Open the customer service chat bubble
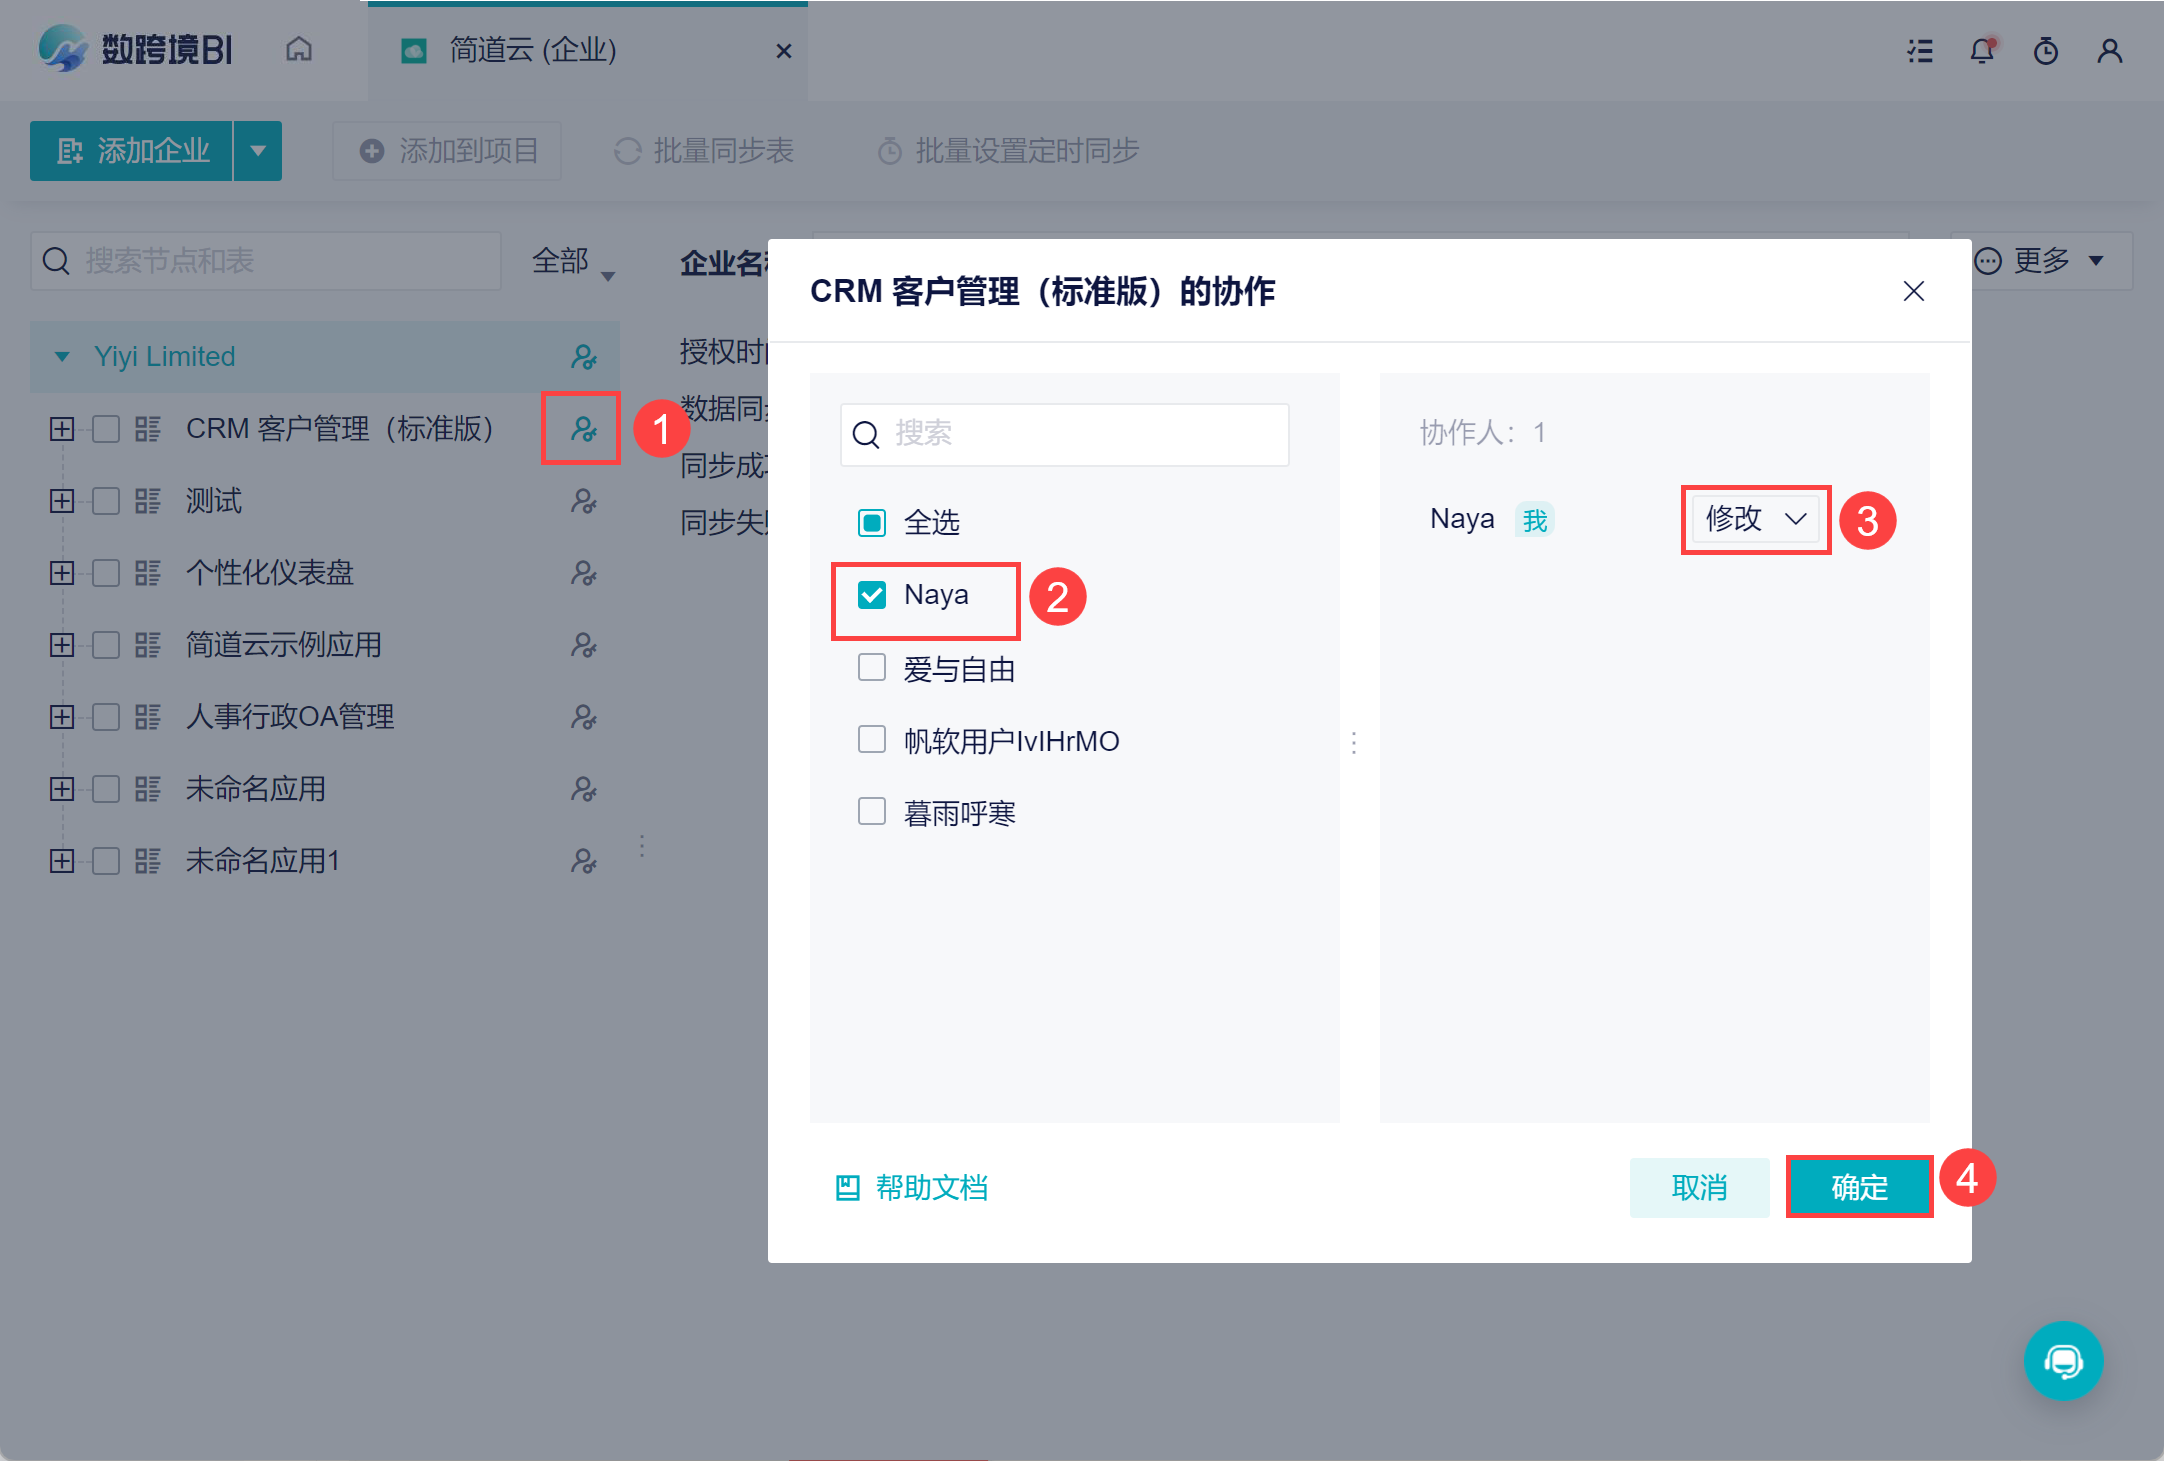 coord(2063,1360)
